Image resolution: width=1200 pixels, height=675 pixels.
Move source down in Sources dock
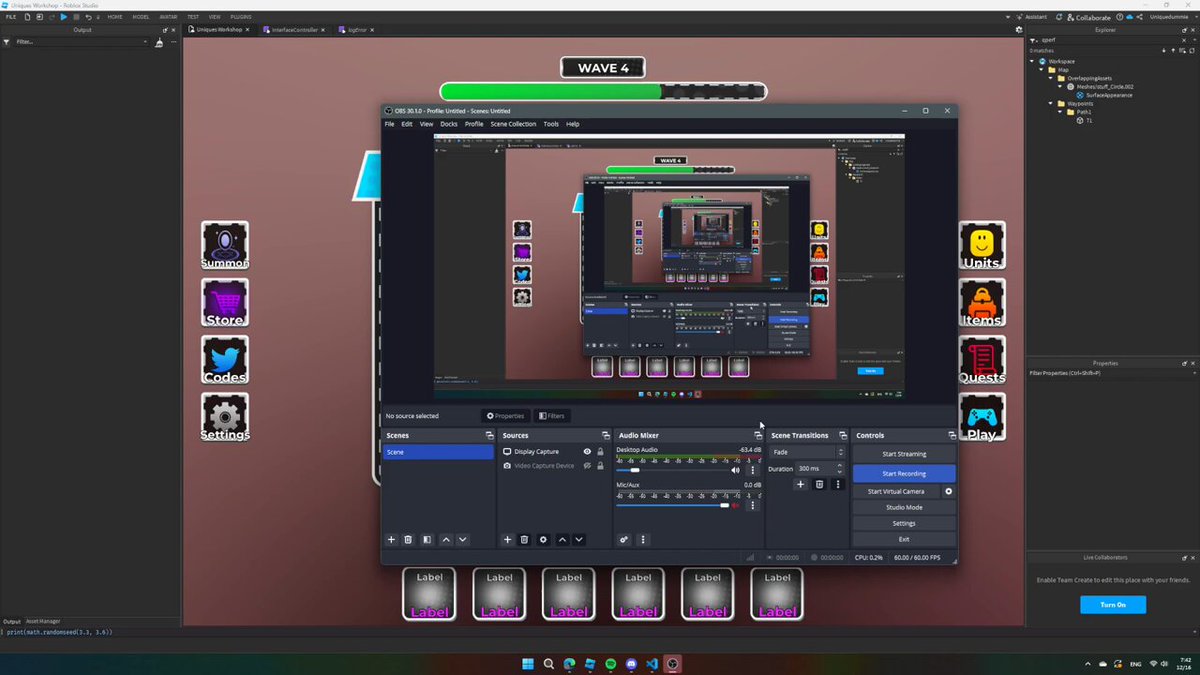click(x=579, y=539)
